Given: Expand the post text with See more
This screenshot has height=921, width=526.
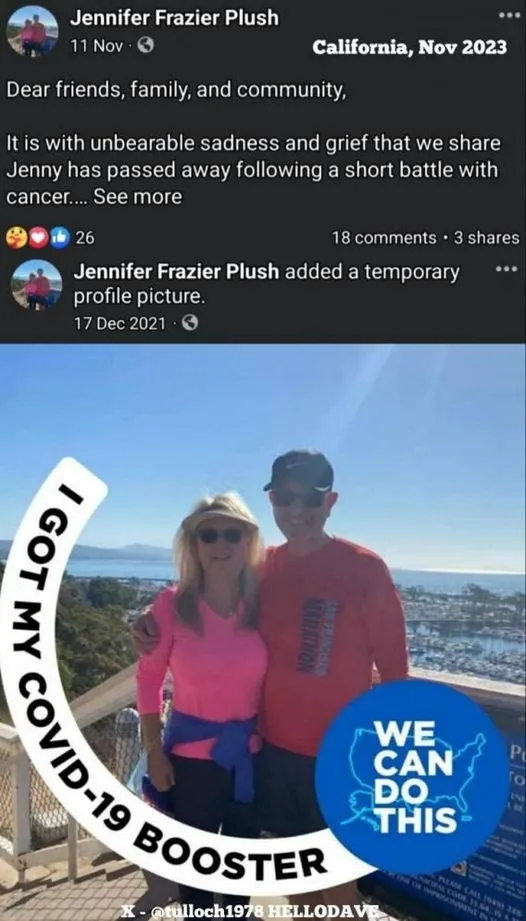Looking at the screenshot, I should point(137,197).
